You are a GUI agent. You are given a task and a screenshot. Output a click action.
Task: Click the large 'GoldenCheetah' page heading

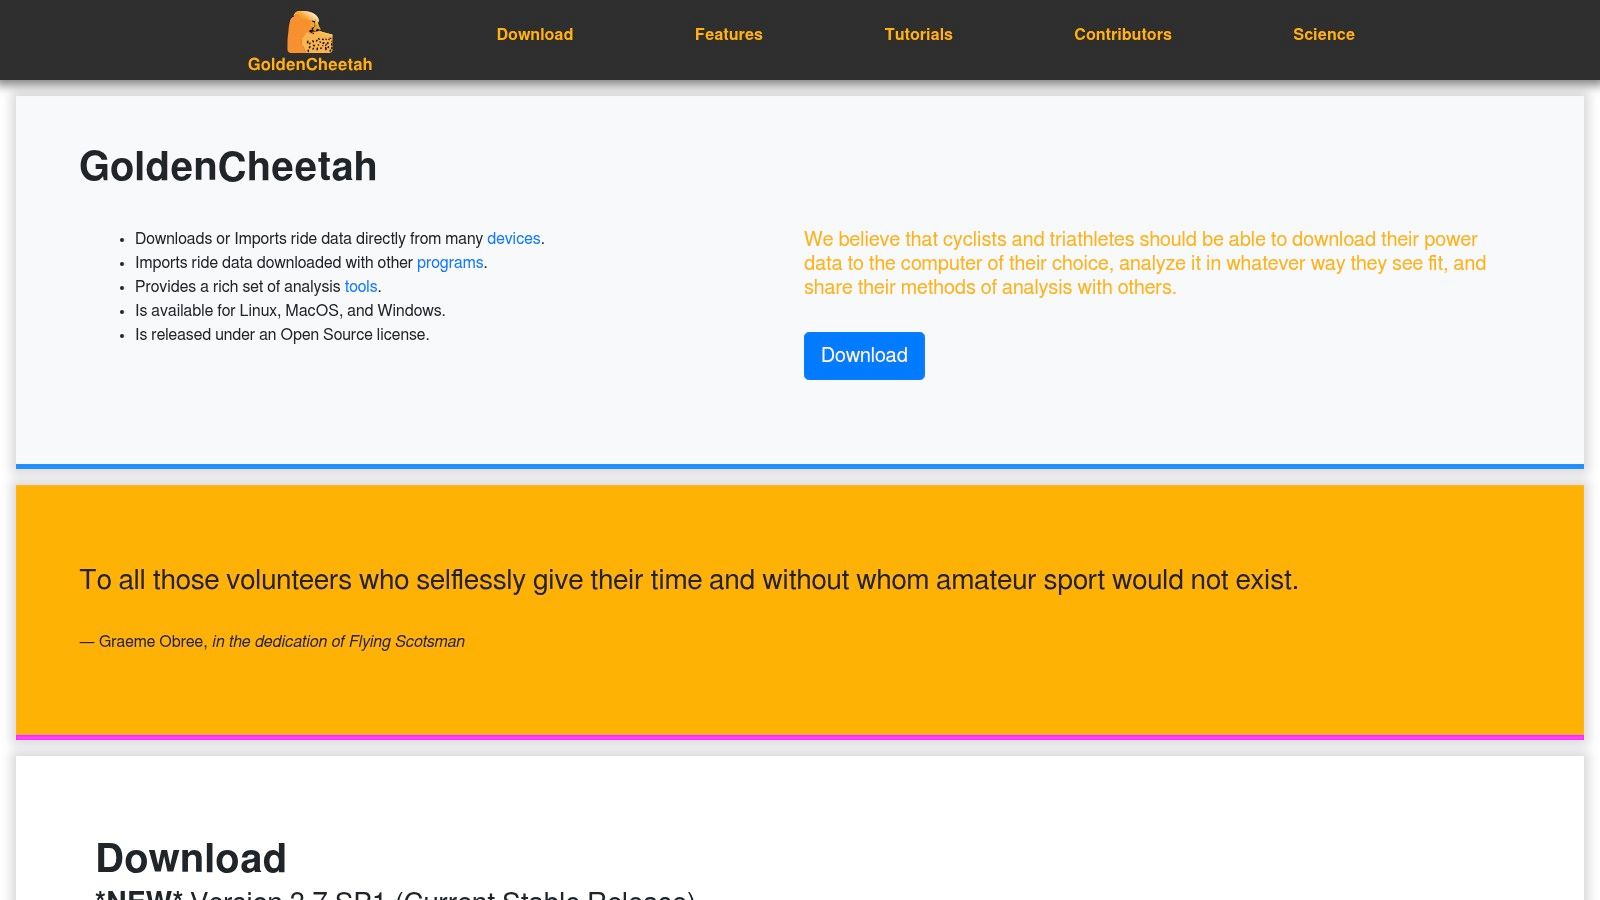(x=228, y=166)
